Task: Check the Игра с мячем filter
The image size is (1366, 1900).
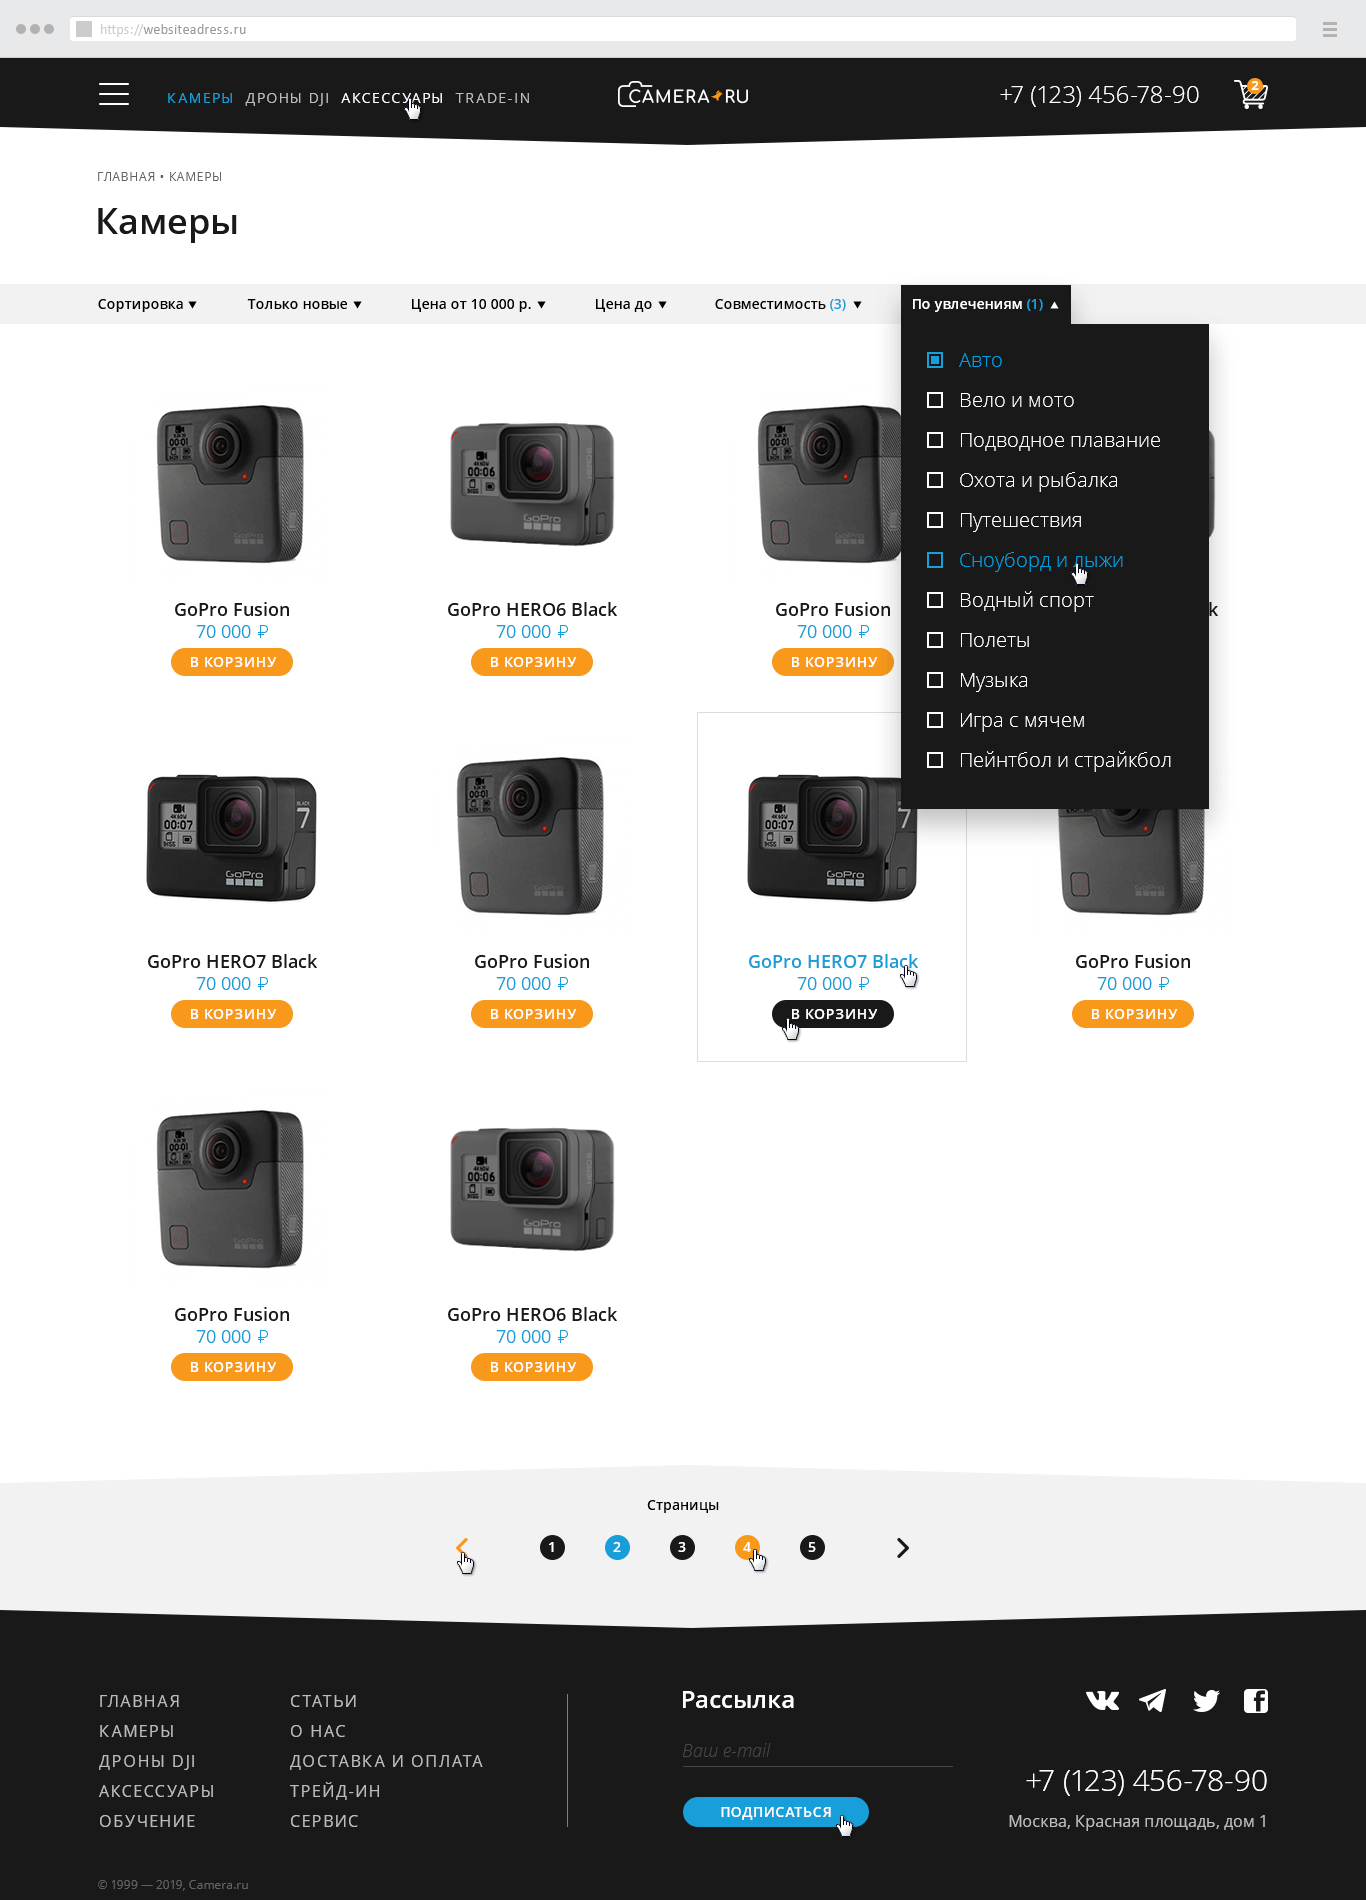Action: click(935, 720)
